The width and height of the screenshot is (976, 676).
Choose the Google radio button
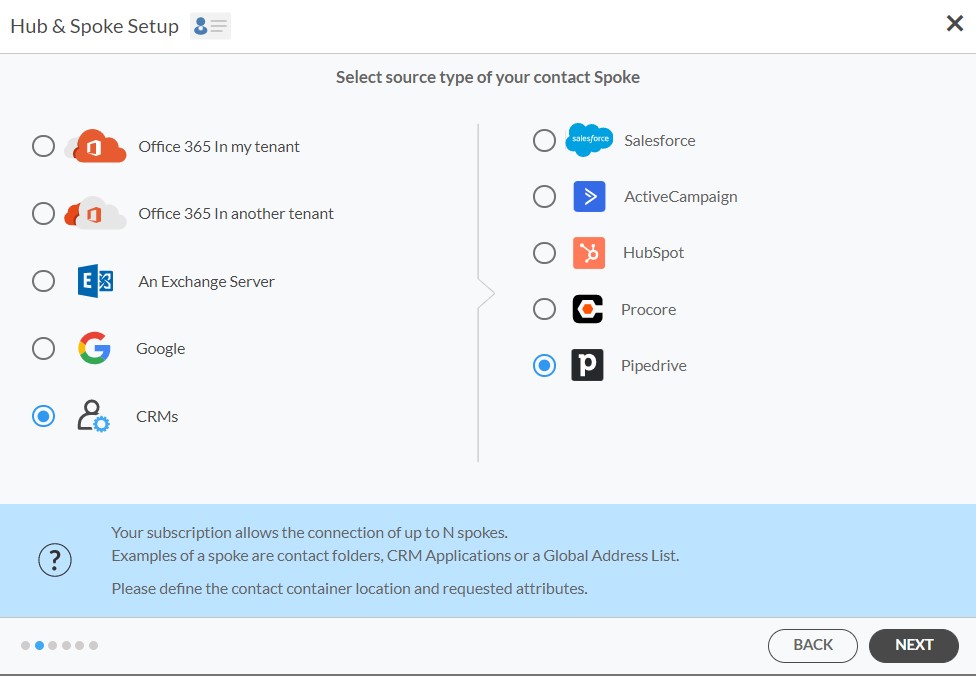43,349
